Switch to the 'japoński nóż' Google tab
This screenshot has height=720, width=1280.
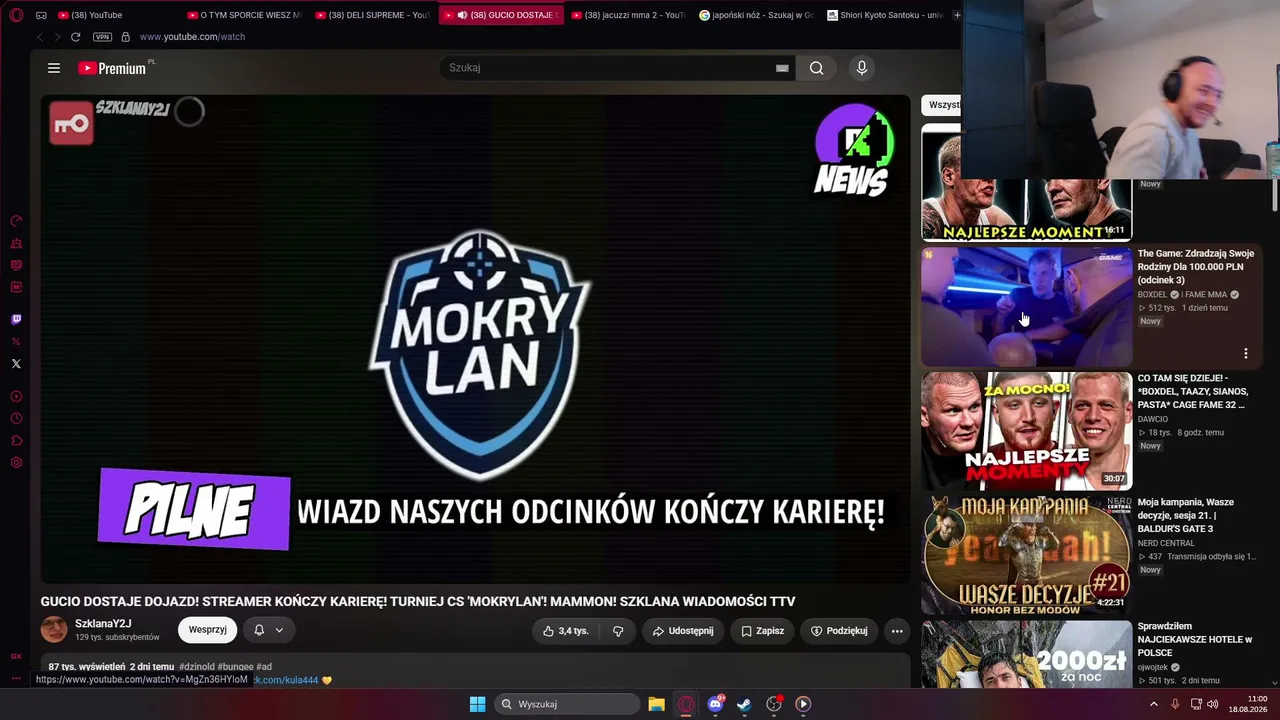tap(757, 15)
